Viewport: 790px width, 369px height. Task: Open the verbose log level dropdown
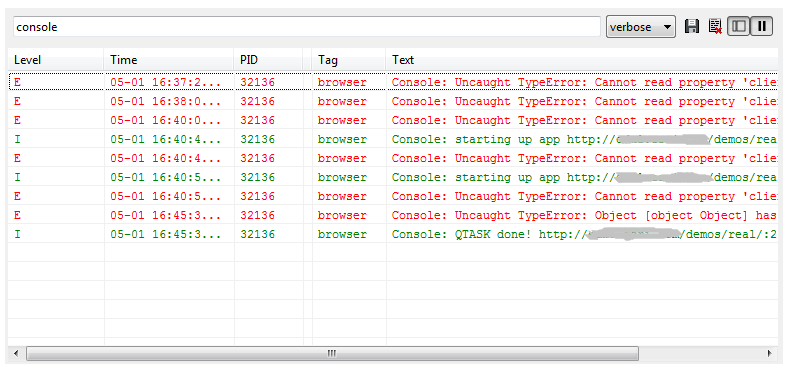[641, 27]
